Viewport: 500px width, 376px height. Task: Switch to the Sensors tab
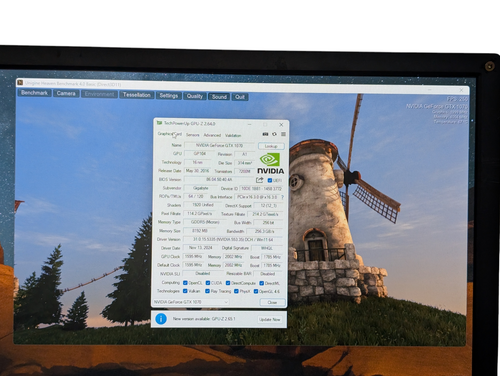coord(193,135)
